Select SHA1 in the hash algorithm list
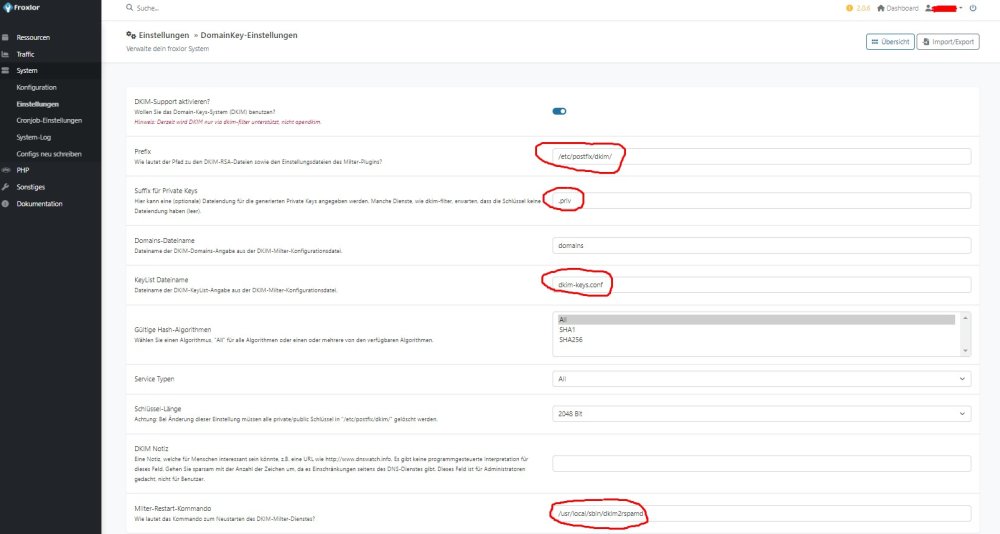 (x=566, y=328)
